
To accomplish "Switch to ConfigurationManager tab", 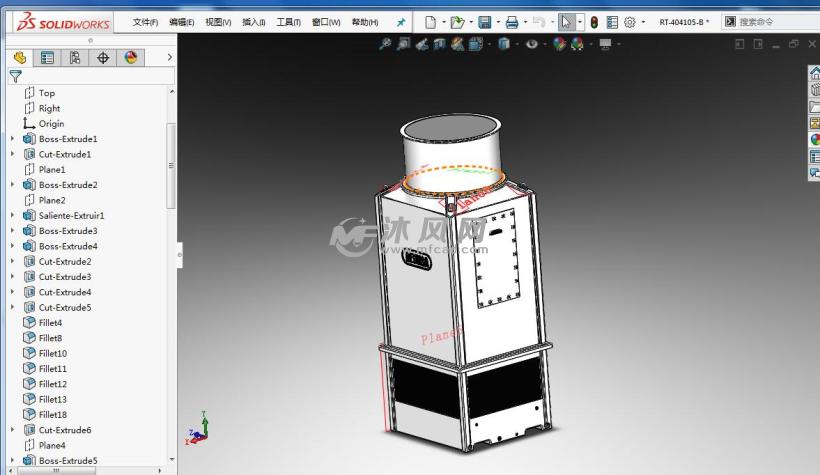I will [x=75, y=57].
